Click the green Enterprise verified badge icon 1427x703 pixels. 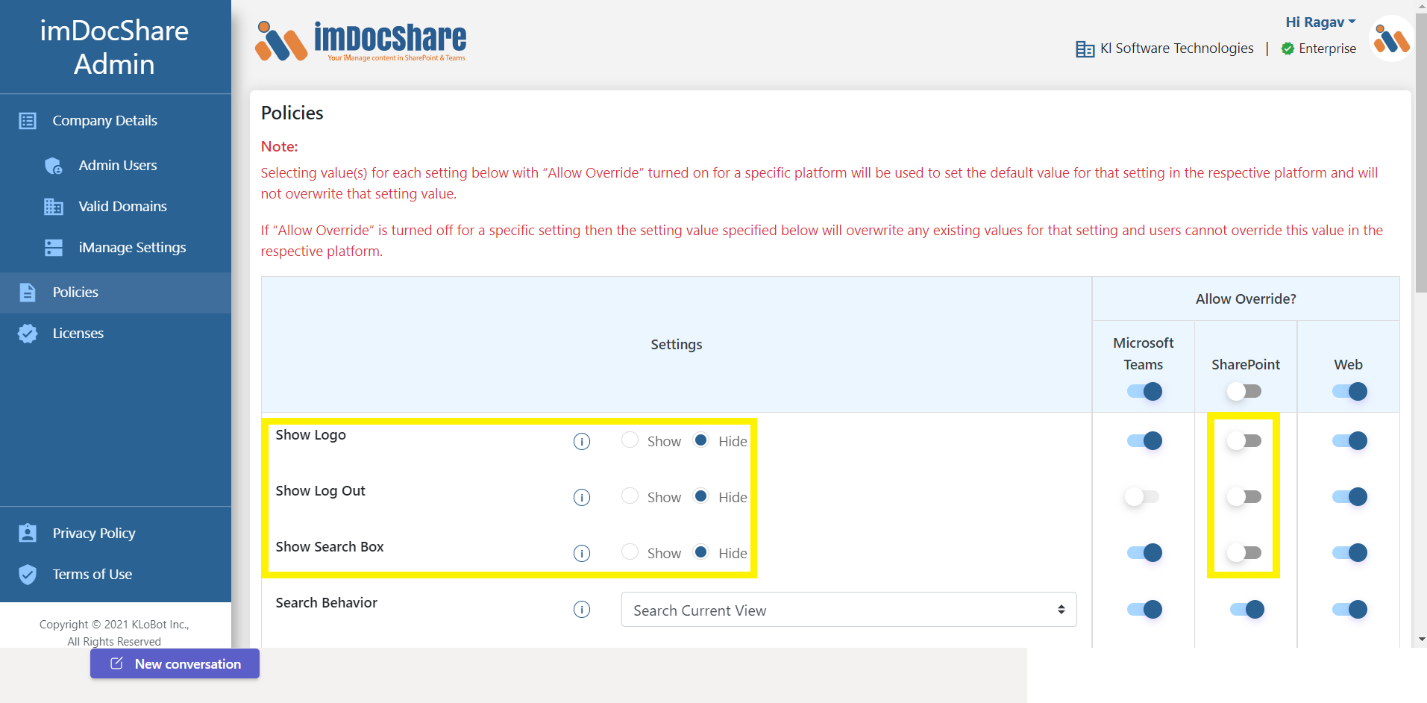(x=1288, y=49)
